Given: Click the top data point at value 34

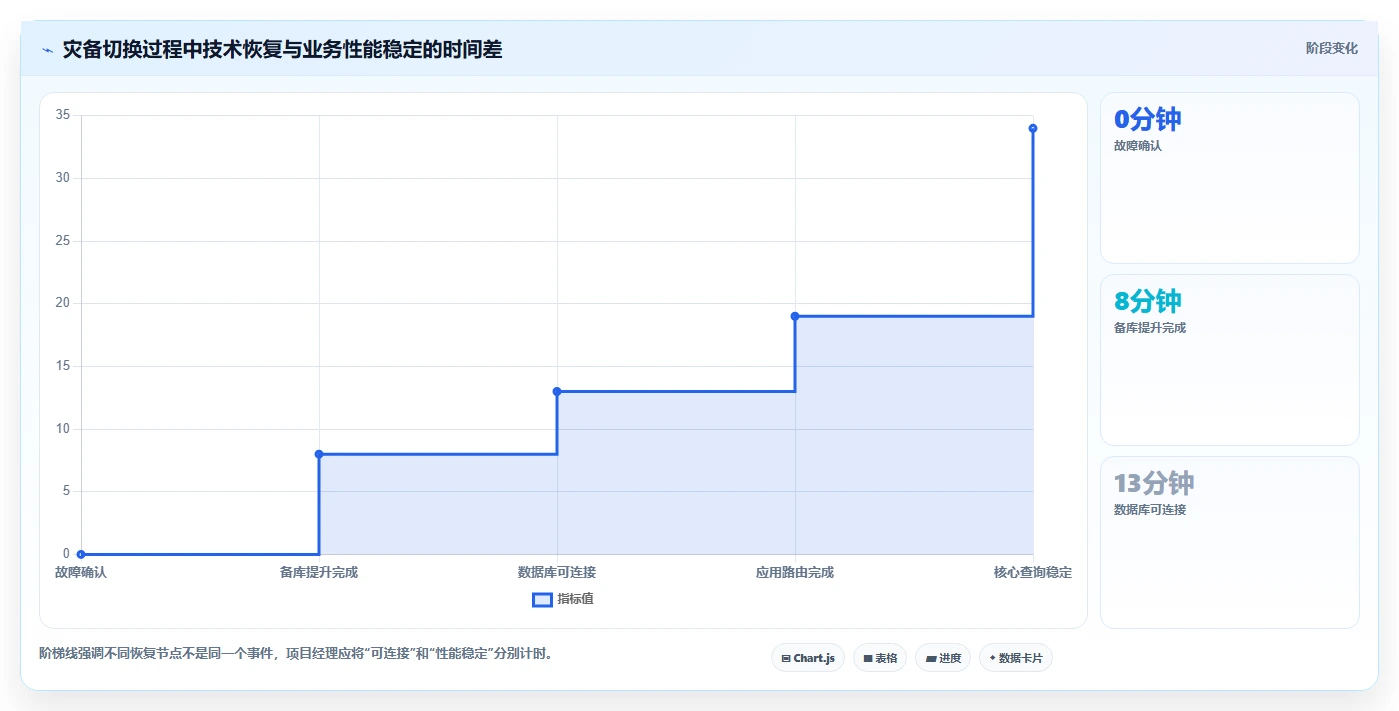Looking at the screenshot, I should coord(1033,128).
